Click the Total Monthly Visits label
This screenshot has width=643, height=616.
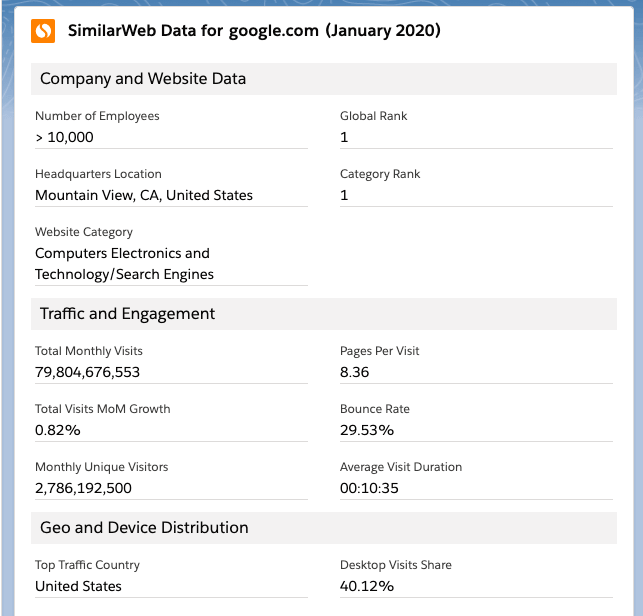click(89, 351)
